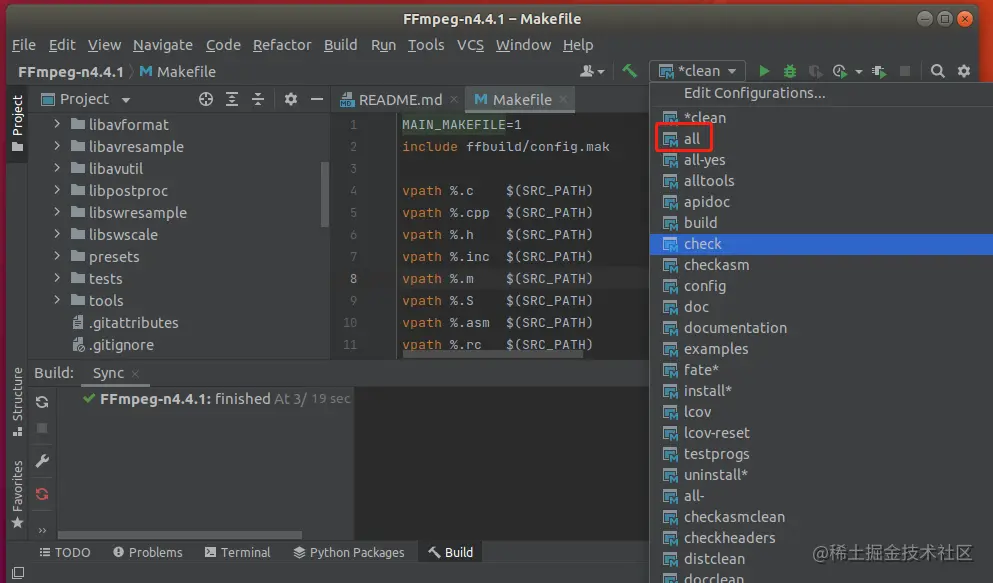Viewport: 993px width, 583px height.
Task: Click the stop icon in Build panel
Action: pyautogui.click(x=42, y=429)
